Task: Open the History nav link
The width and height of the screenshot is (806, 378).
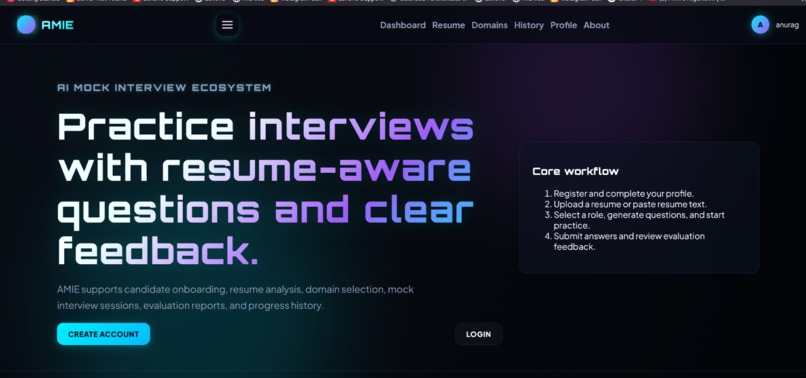Action: pyautogui.click(x=529, y=25)
